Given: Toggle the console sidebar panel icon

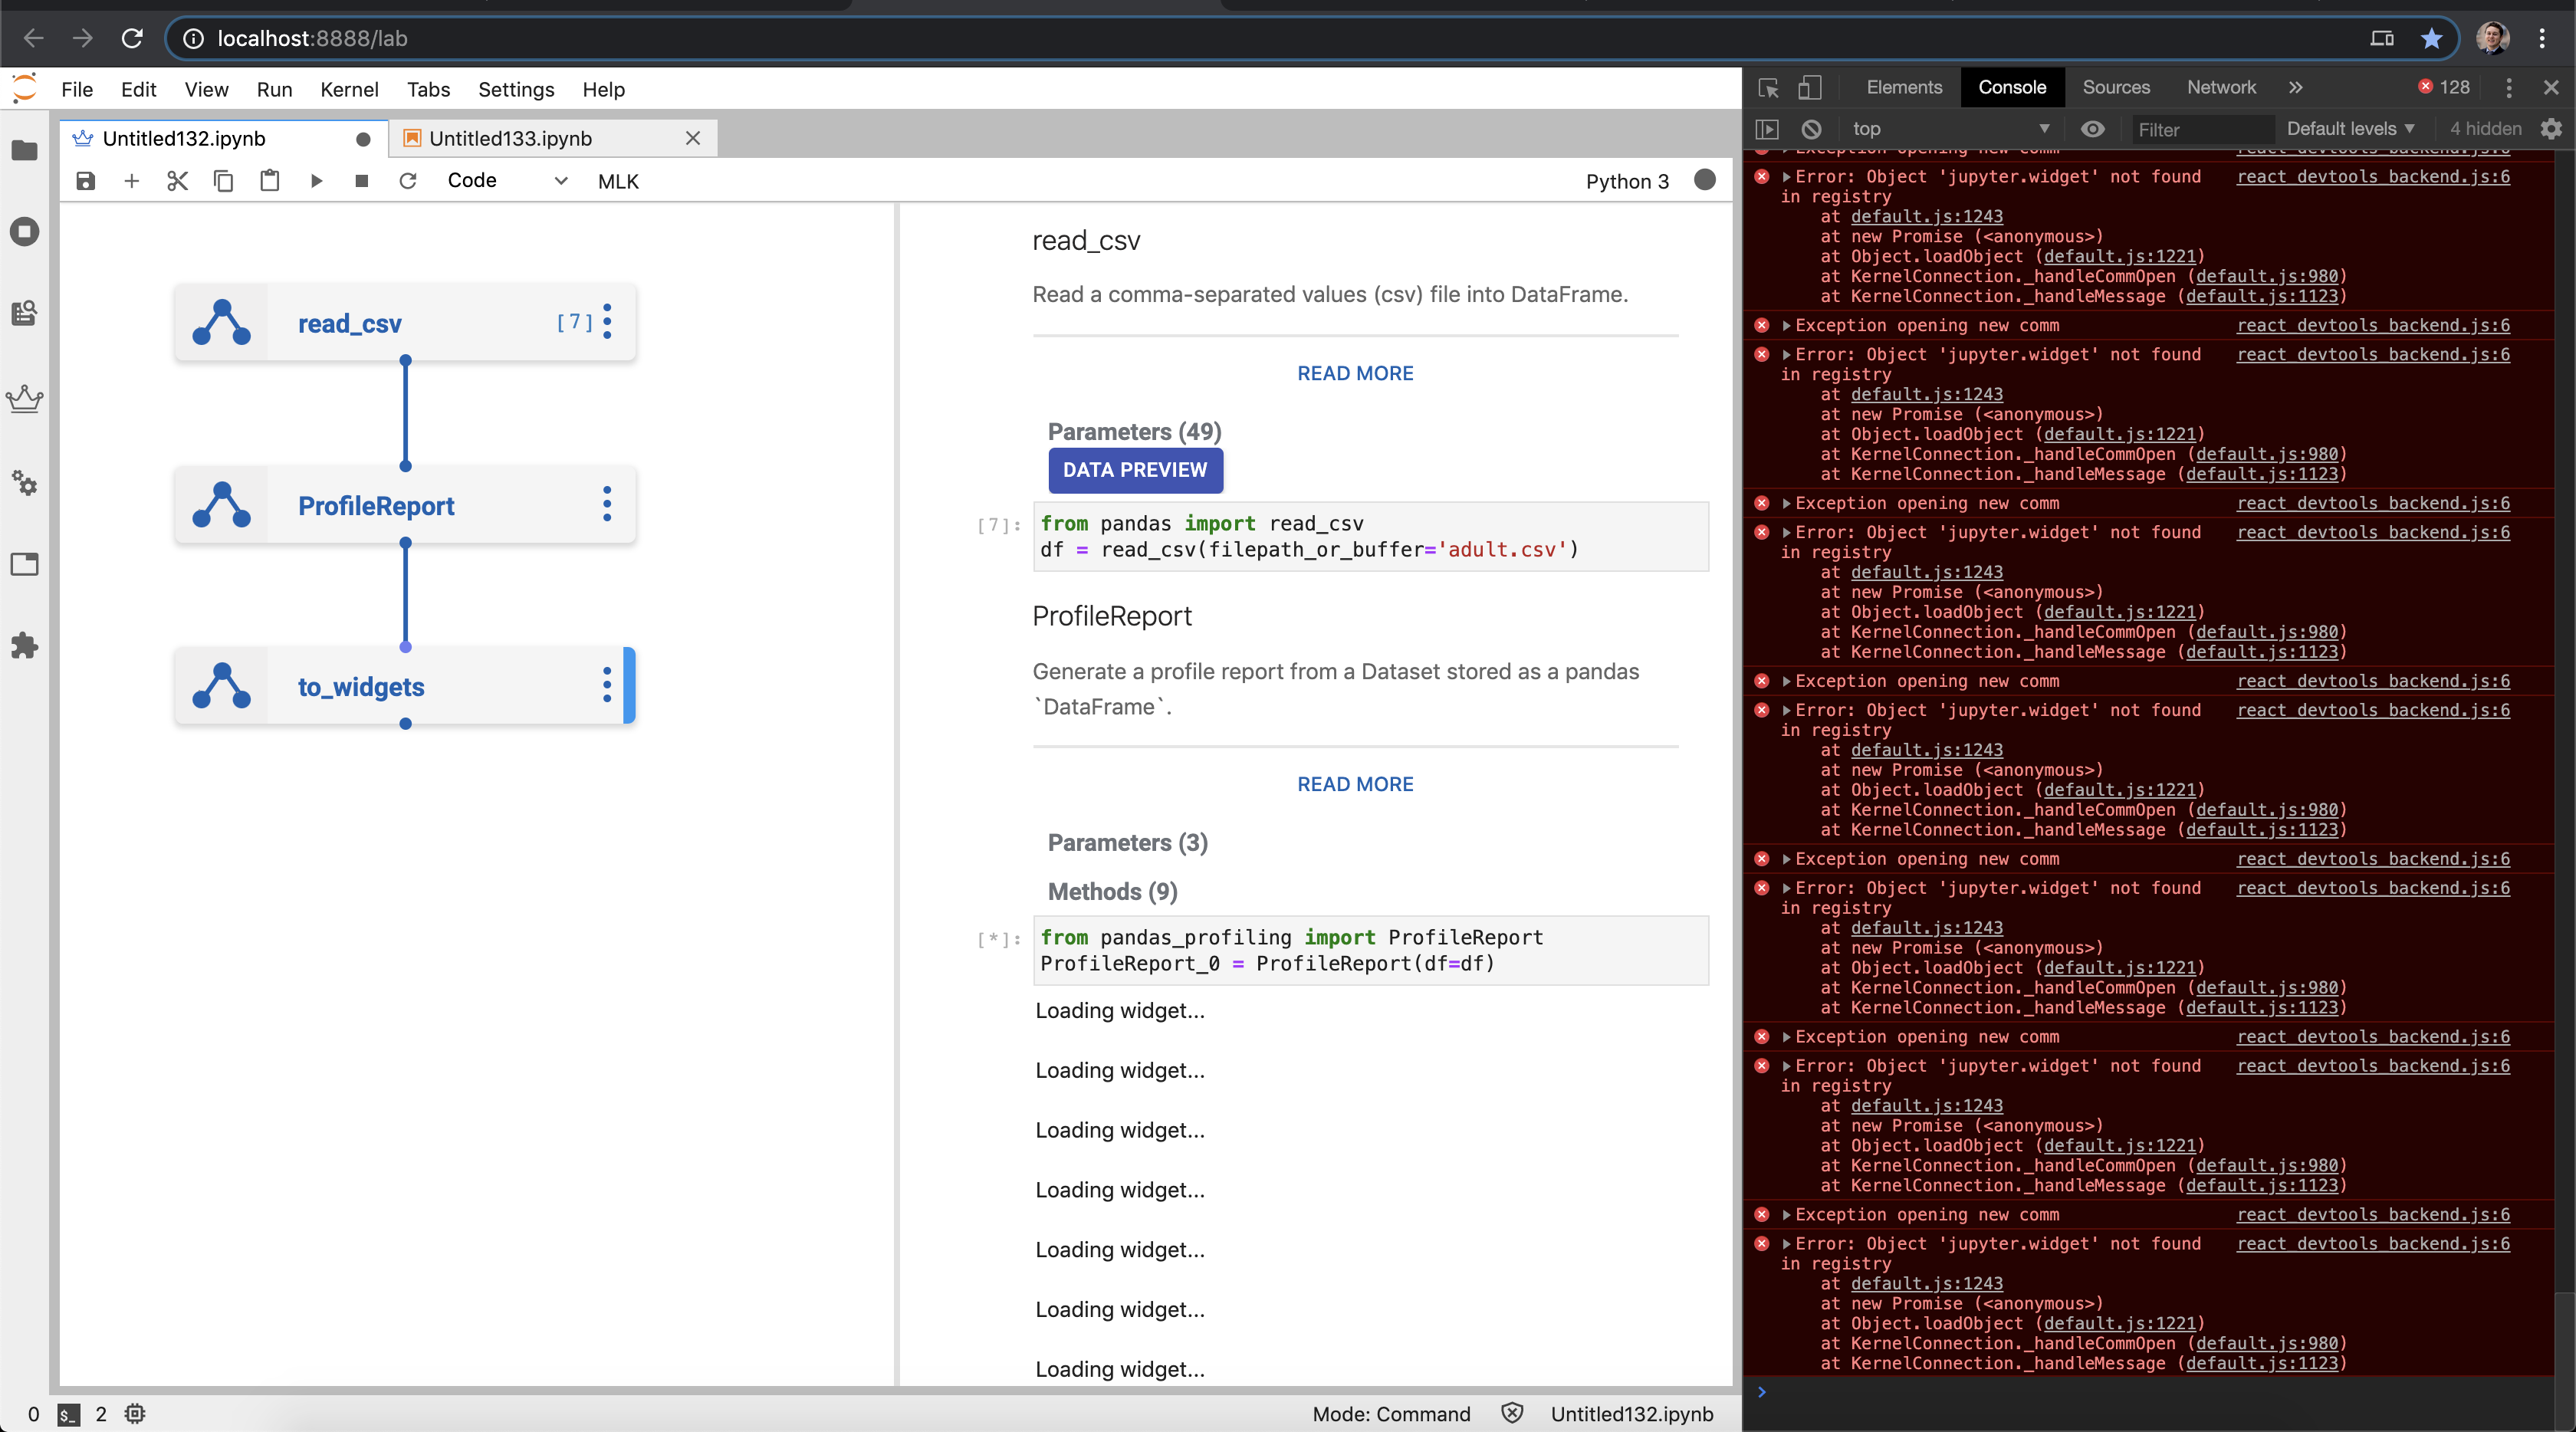Looking at the screenshot, I should pyautogui.click(x=1767, y=129).
